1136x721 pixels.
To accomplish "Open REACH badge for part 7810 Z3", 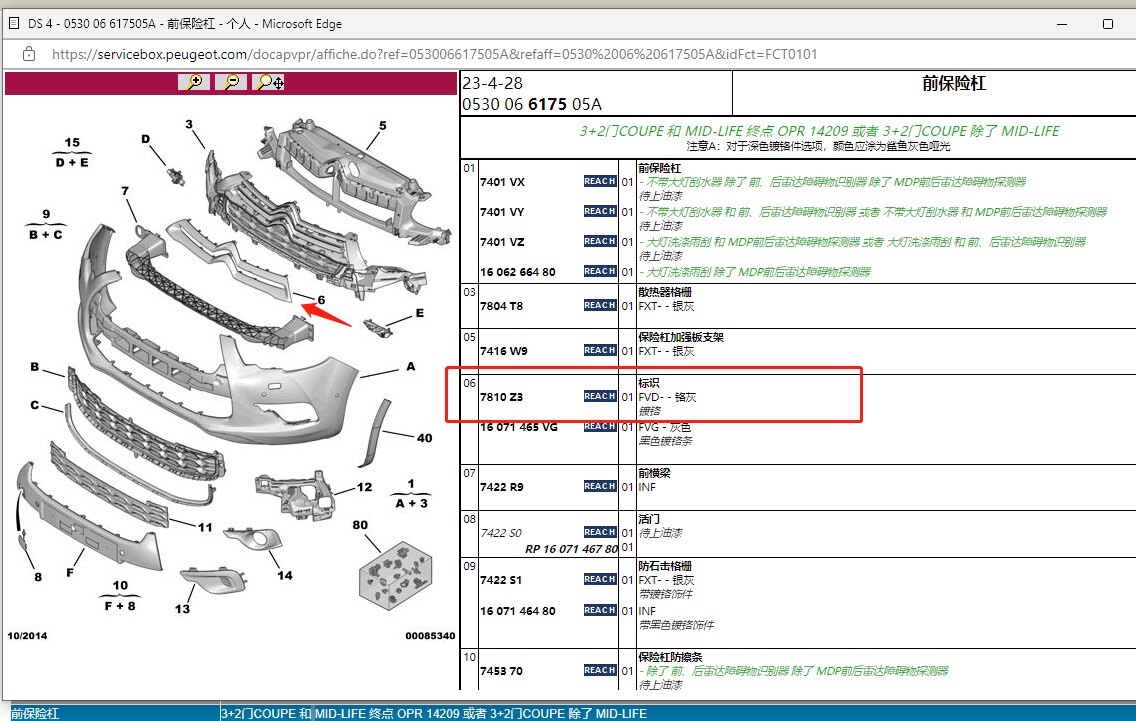I will 600,396.
